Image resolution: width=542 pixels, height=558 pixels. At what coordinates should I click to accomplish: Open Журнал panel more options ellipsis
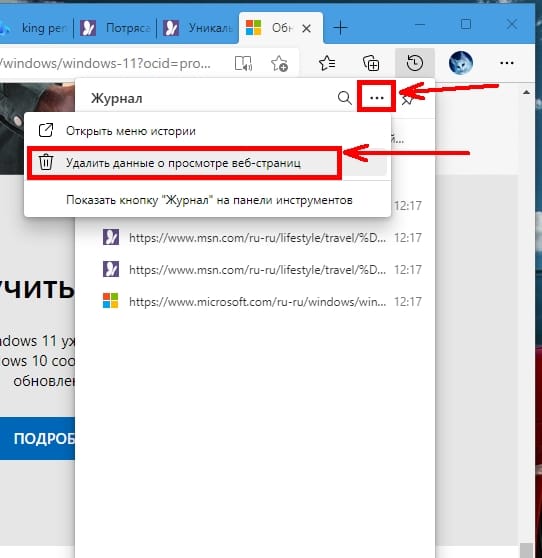[x=377, y=98]
